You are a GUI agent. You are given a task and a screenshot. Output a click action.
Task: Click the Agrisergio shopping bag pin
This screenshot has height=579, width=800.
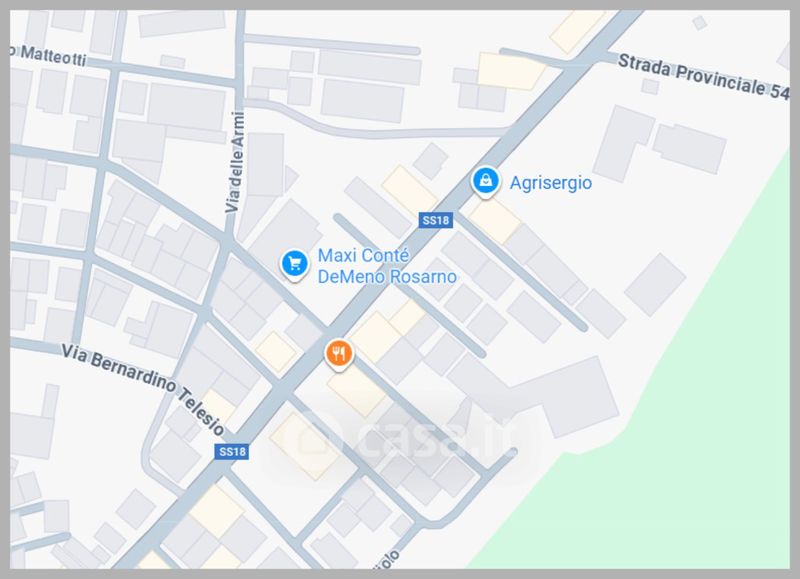coord(485,181)
